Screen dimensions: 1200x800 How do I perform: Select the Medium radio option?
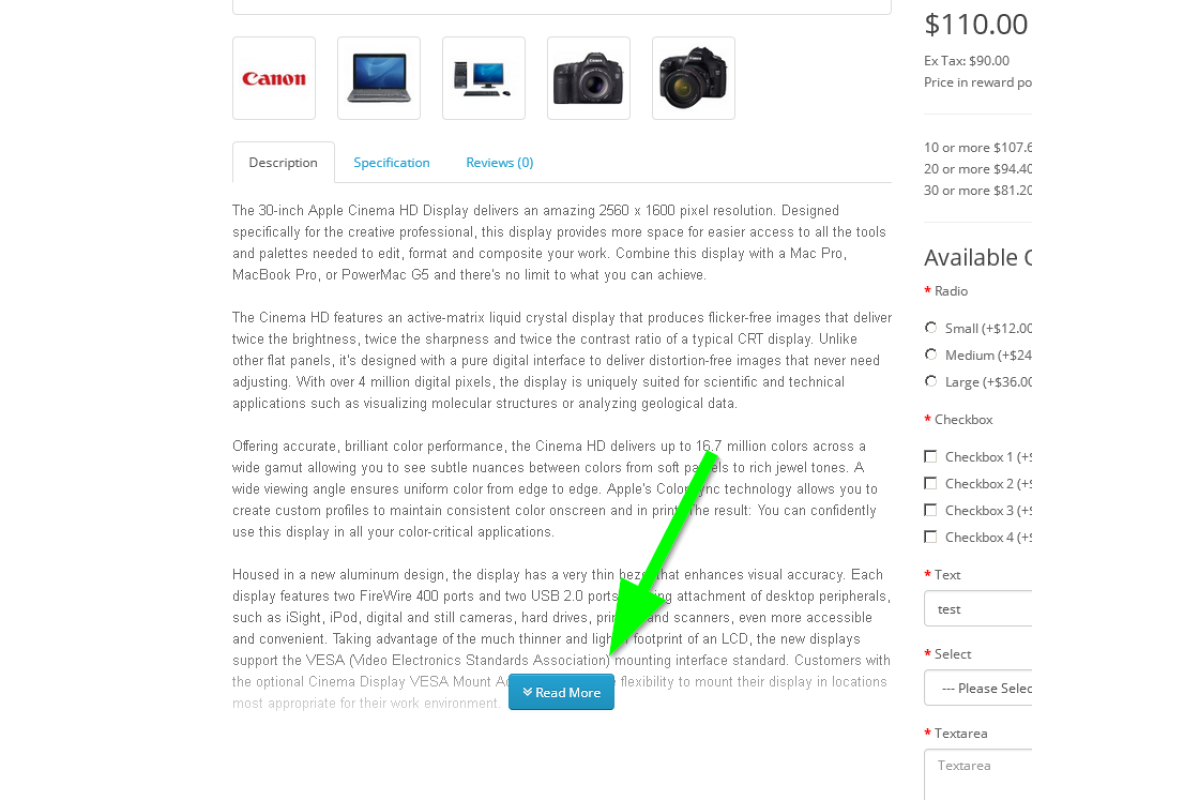tap(931, 355)
